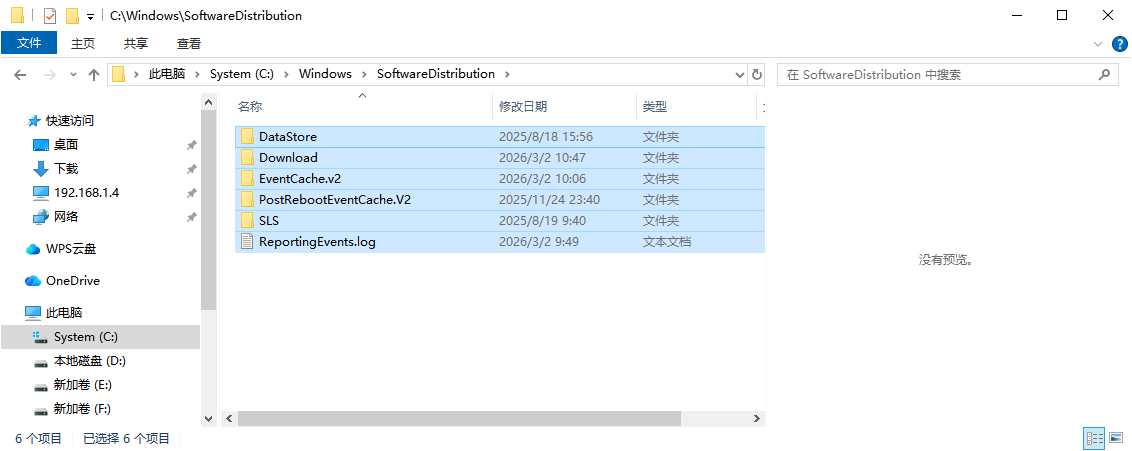Screen dimensions: 1132x451
Task: Click the file list horizontal scroll right arrow
Action: 757,419
